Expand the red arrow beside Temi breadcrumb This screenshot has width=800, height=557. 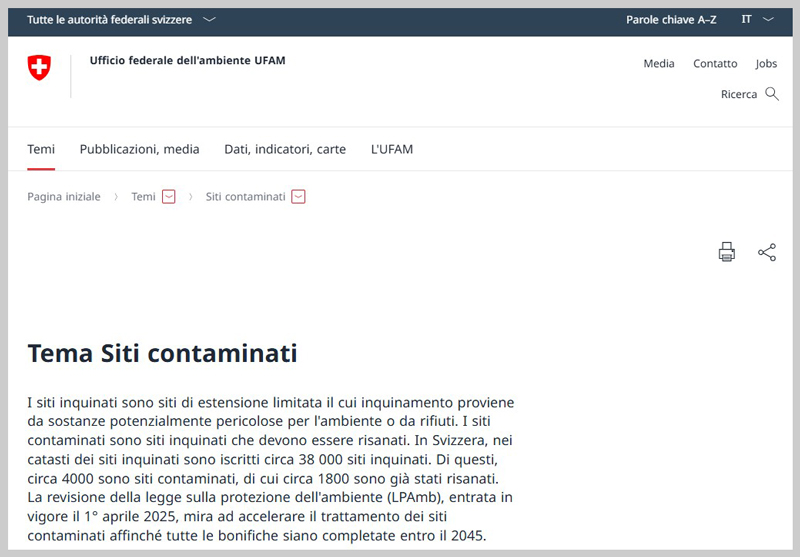168,197
